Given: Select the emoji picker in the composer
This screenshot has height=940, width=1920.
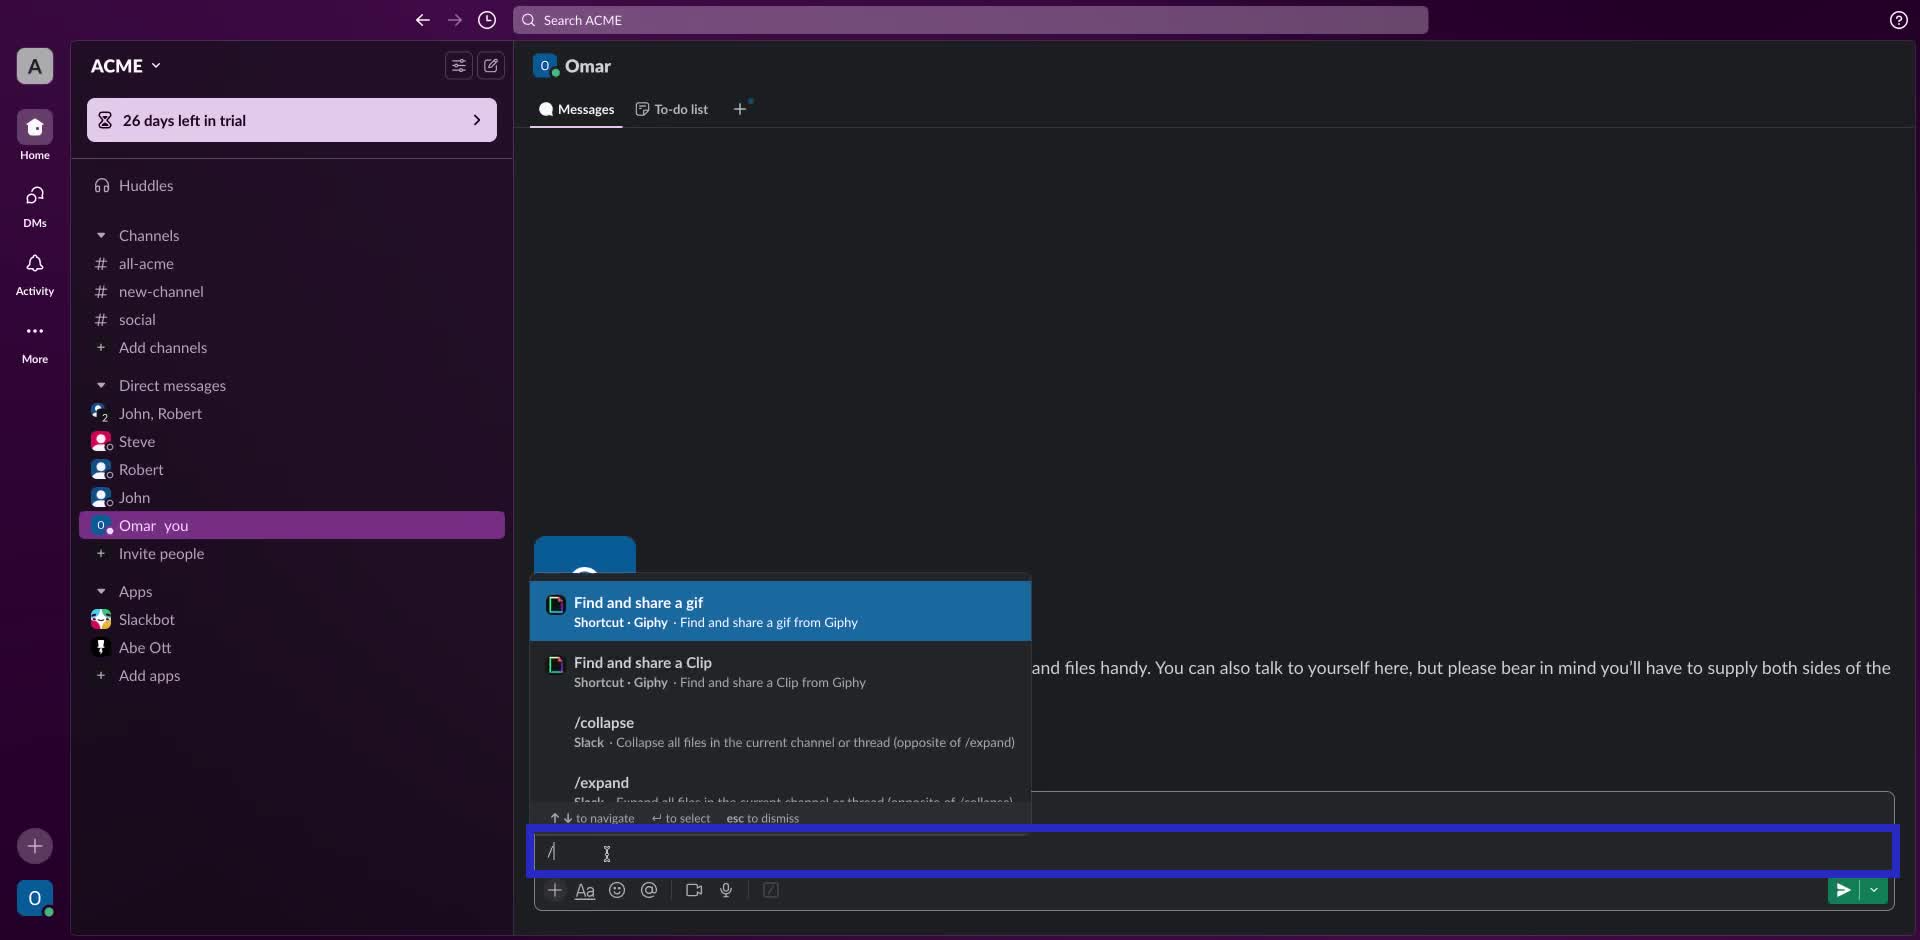Looking at the screenshot, I should click(617, 890).
